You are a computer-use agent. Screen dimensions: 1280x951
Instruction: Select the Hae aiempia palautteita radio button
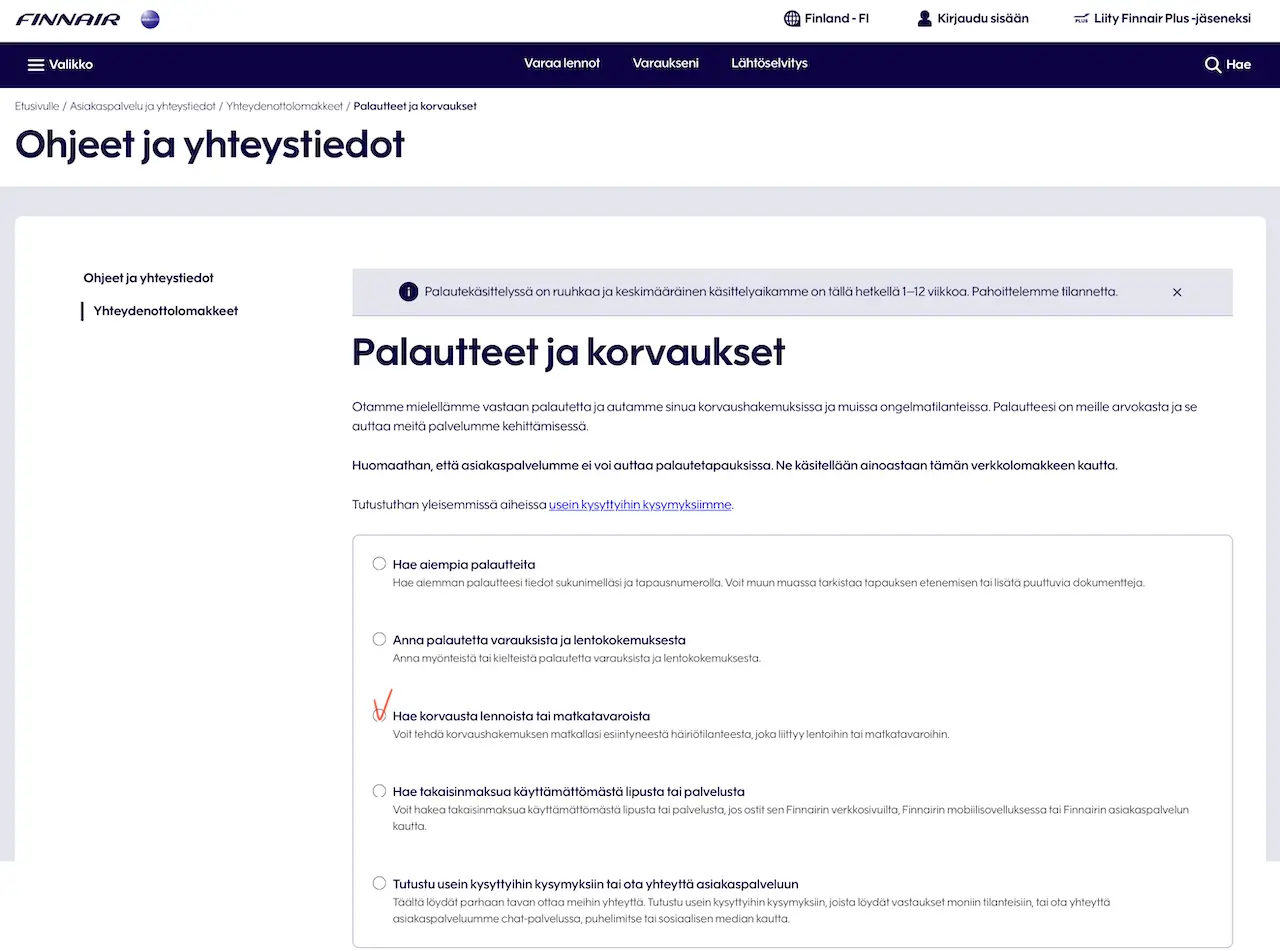(379, 564)
